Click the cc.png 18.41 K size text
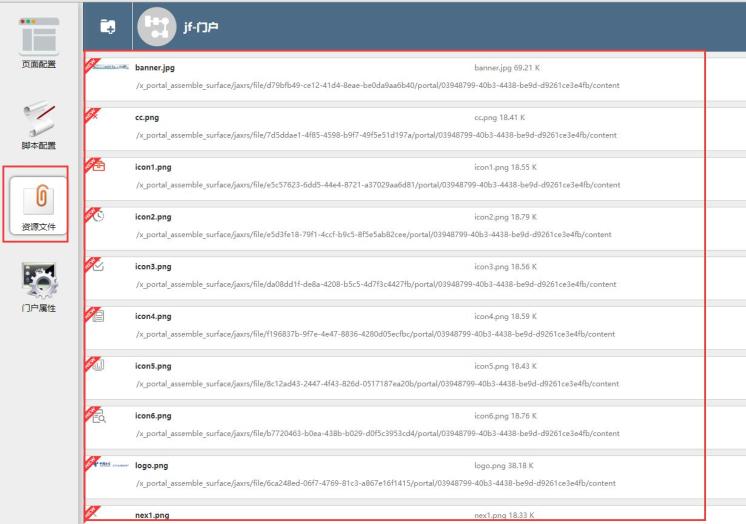This screenshot has height=524, width=746. [500, 118]
